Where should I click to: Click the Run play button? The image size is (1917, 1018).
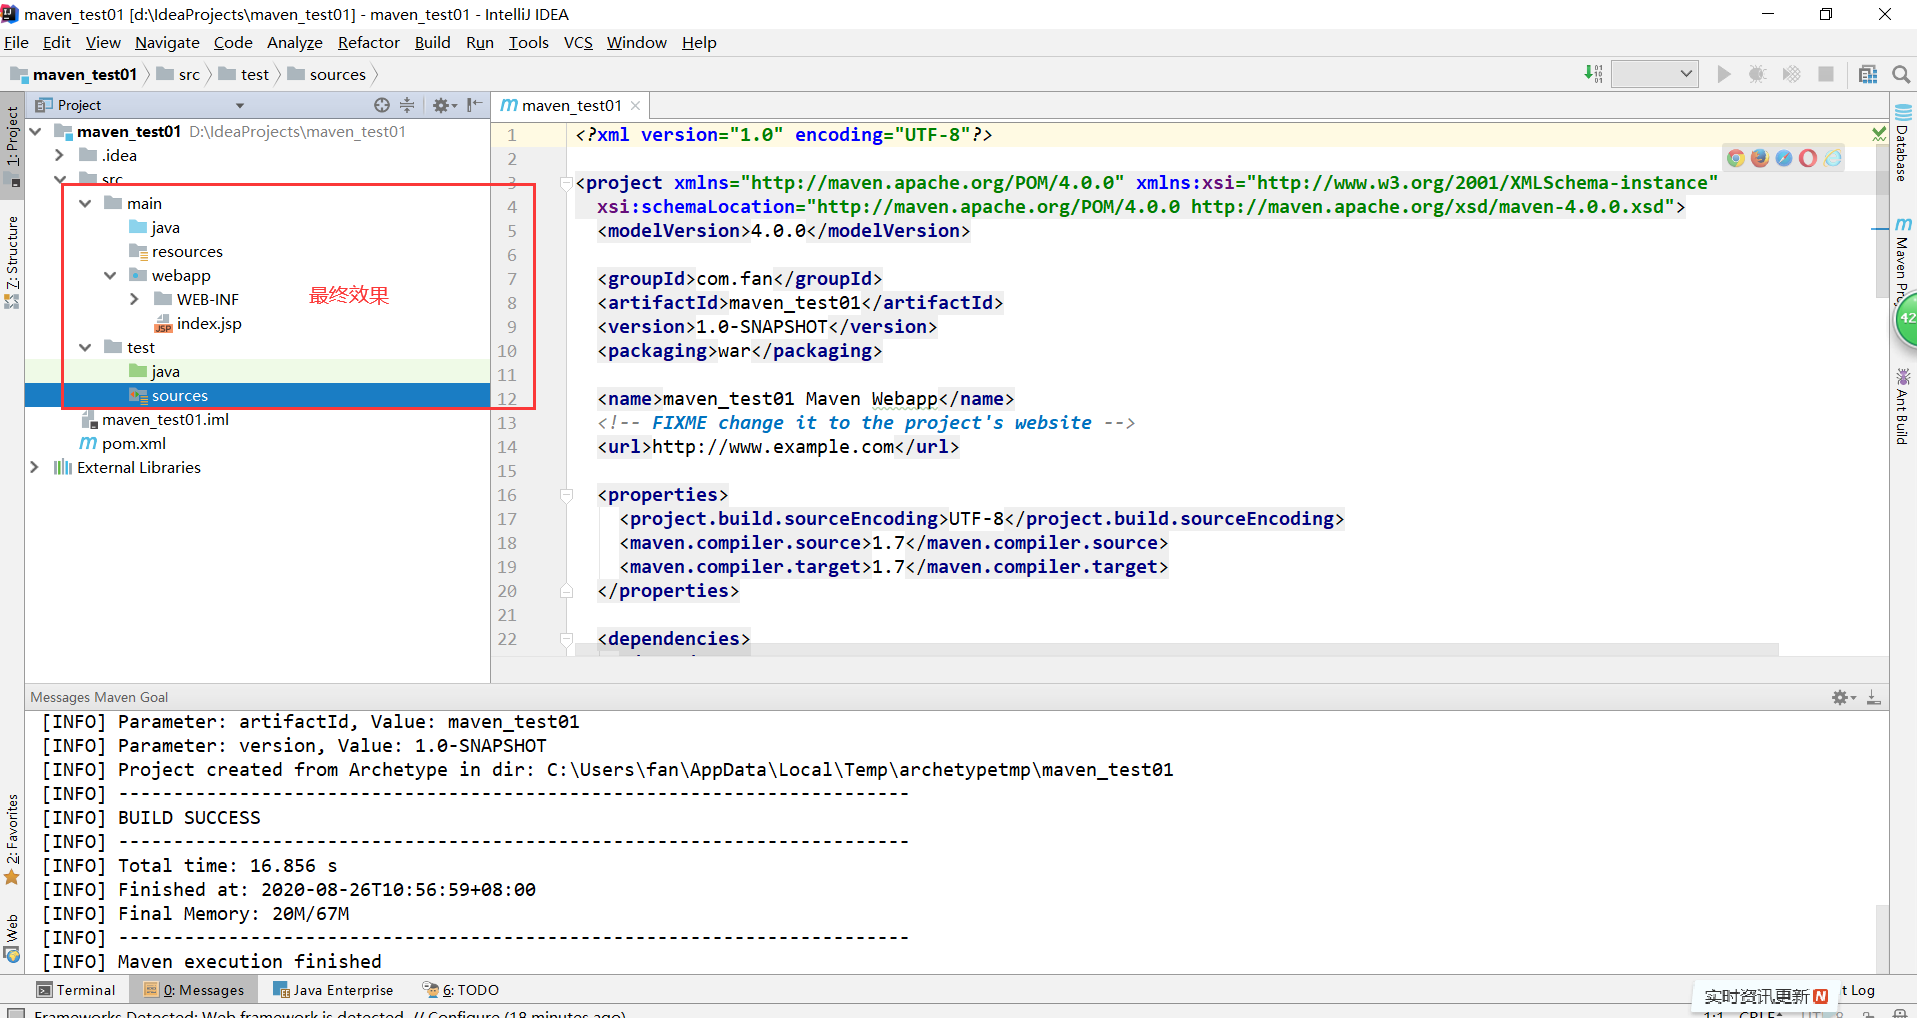[x=1724, y=74]
